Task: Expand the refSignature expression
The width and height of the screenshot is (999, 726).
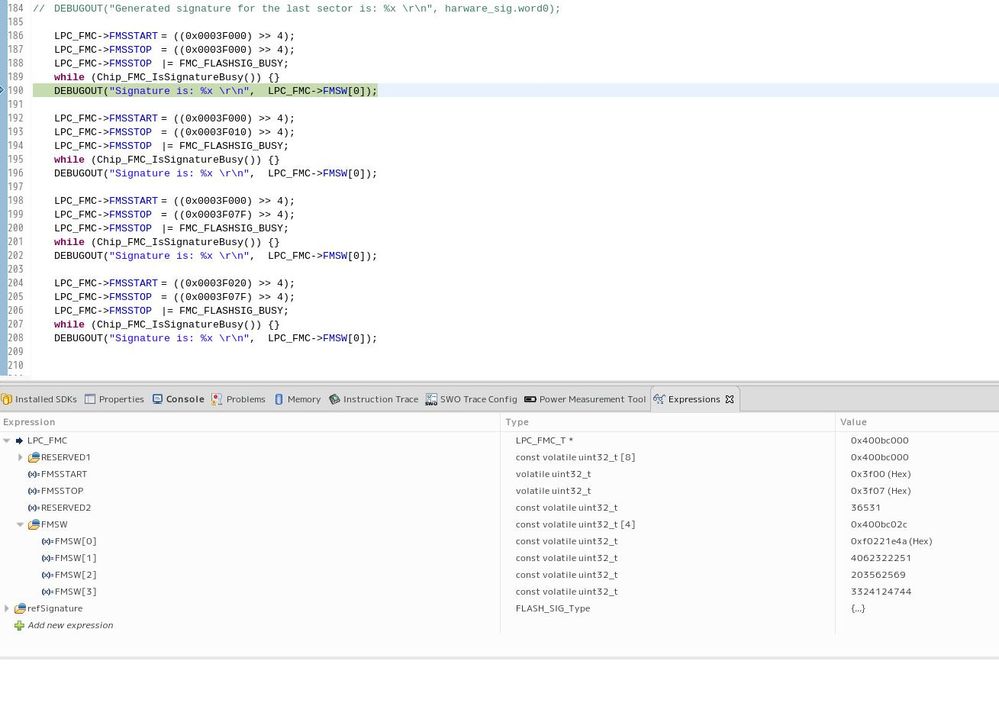Action: (6, 608)
